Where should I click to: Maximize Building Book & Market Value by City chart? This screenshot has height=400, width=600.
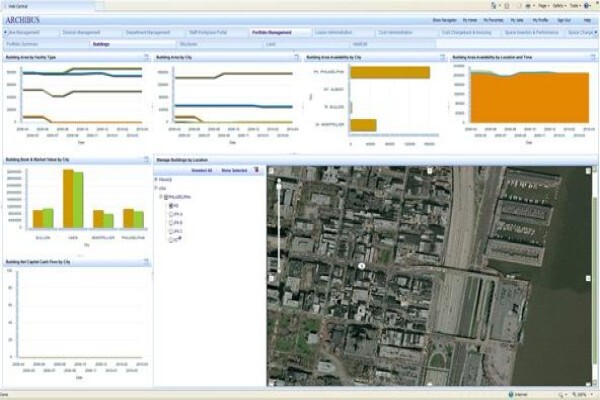point(146,159)
